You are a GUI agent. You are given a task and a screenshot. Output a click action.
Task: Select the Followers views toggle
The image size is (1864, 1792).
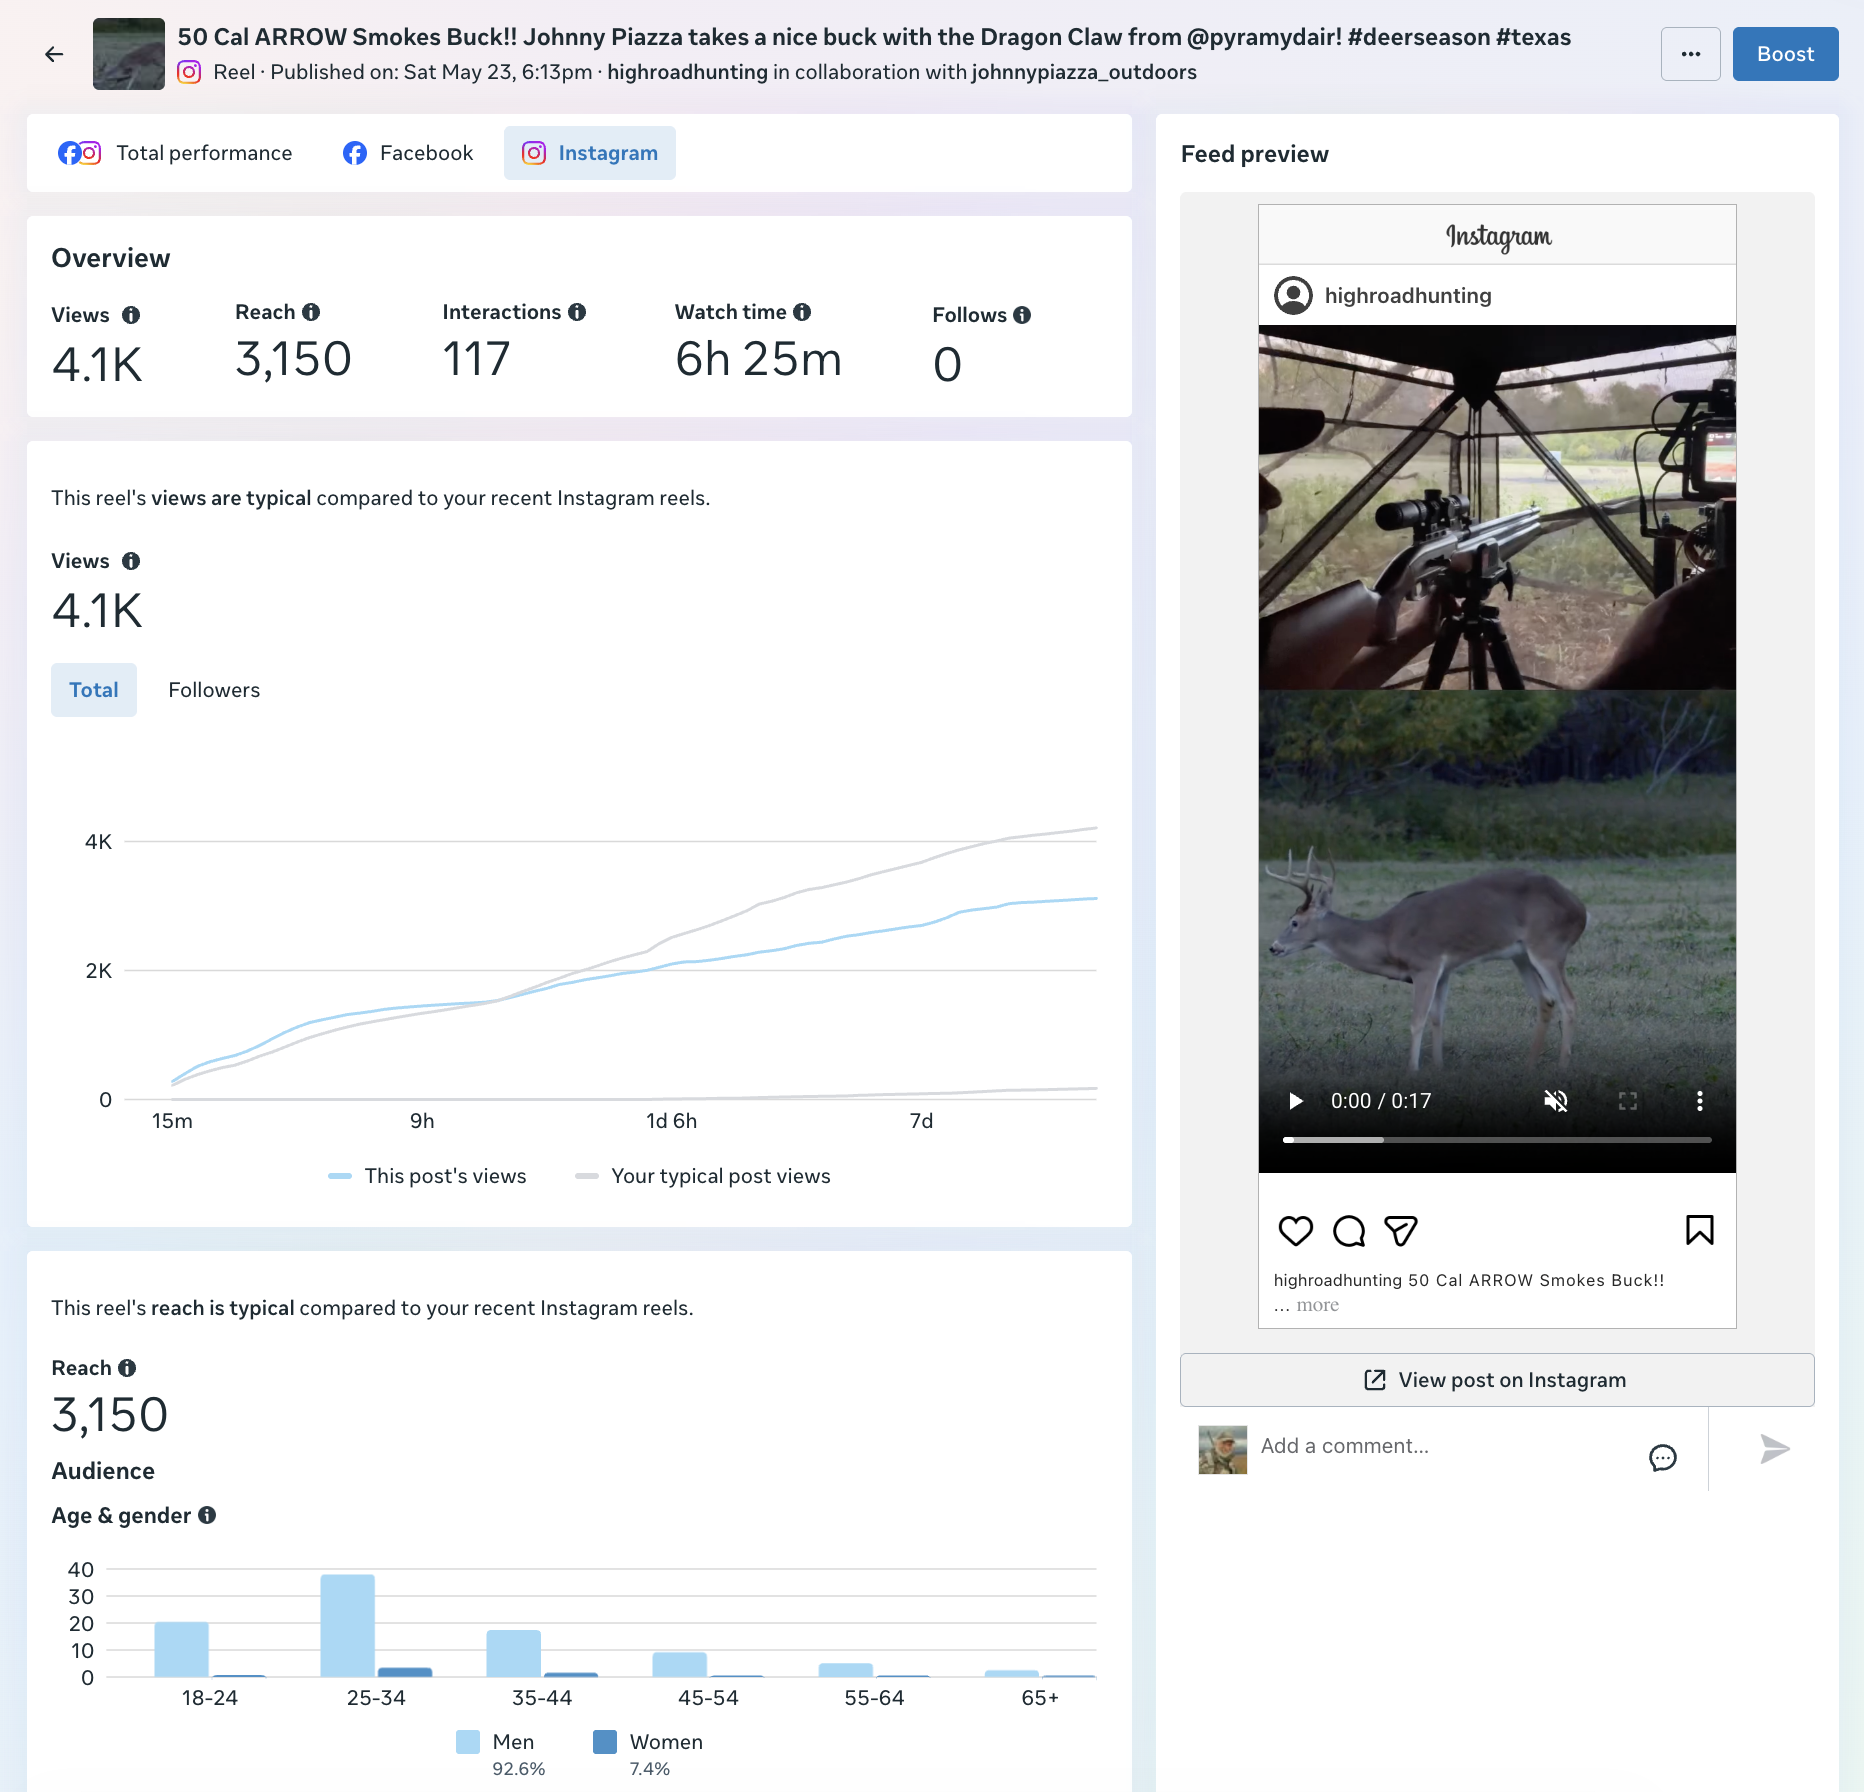pos(214,690)
